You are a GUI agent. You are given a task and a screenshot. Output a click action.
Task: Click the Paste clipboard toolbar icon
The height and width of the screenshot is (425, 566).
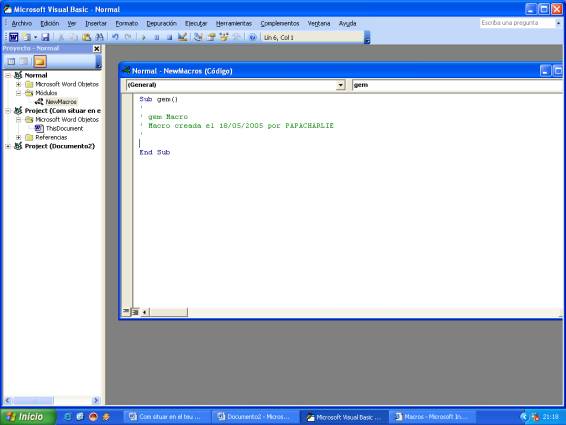coord(86,37)
